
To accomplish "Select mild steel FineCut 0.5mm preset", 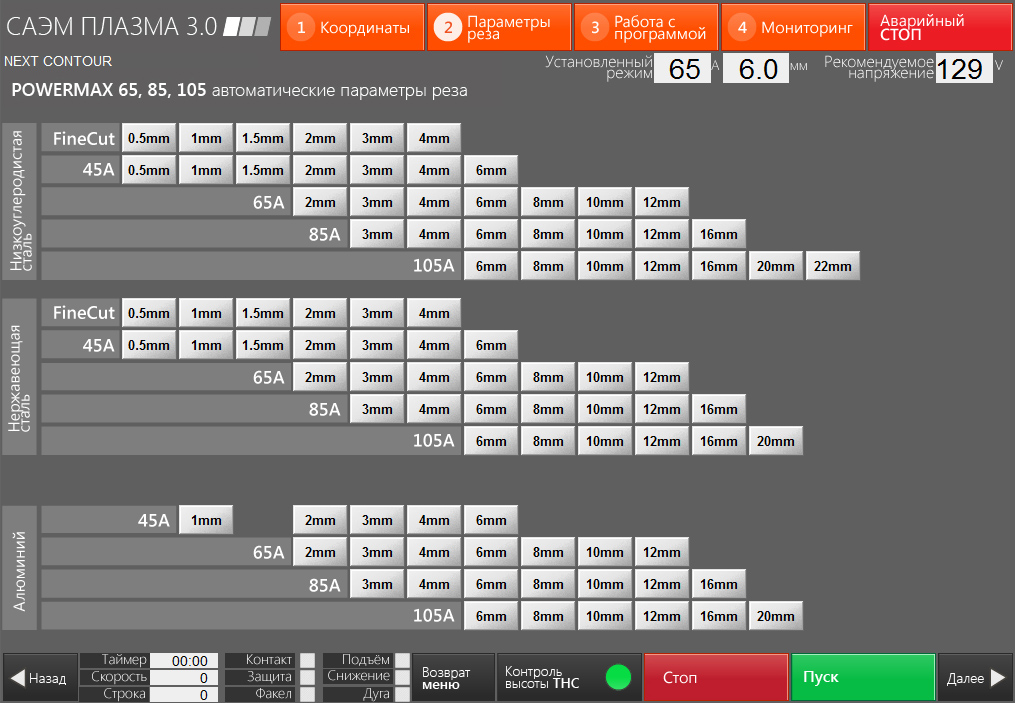I will coord(149,138).
